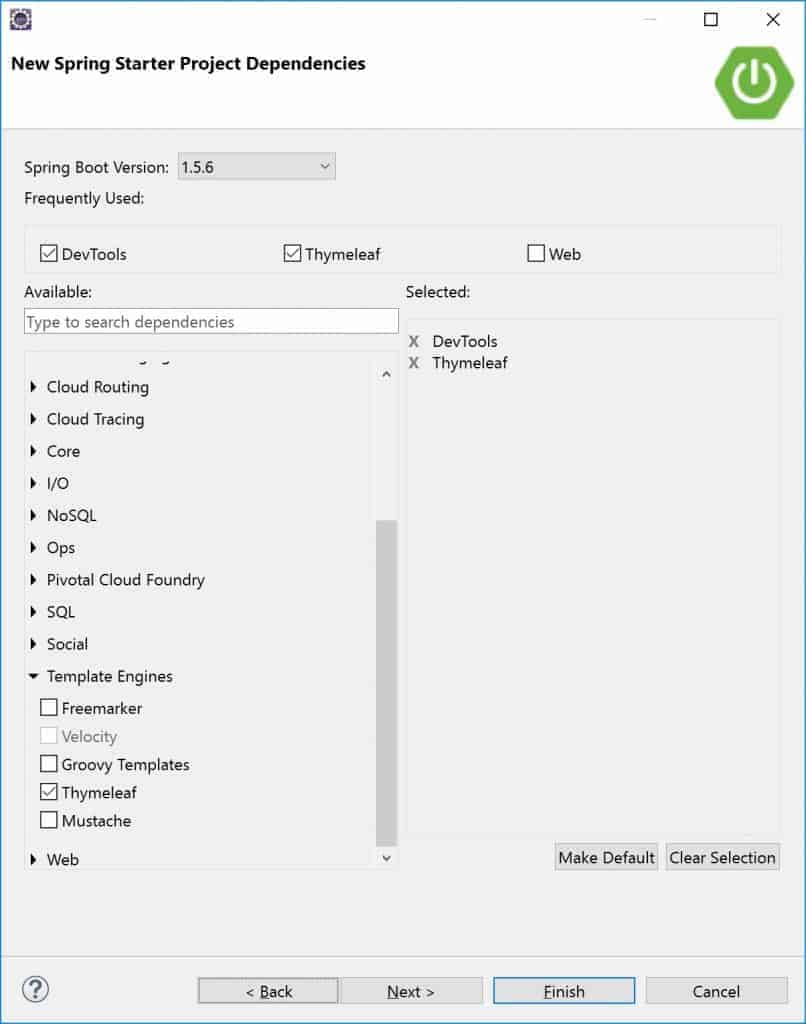Go to the Next wizard page
This screenshot has width=806, height=1024.
tap(411, 991)
